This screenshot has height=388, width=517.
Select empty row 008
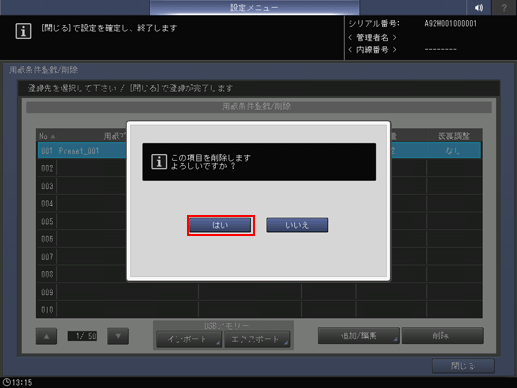(259, 274)
